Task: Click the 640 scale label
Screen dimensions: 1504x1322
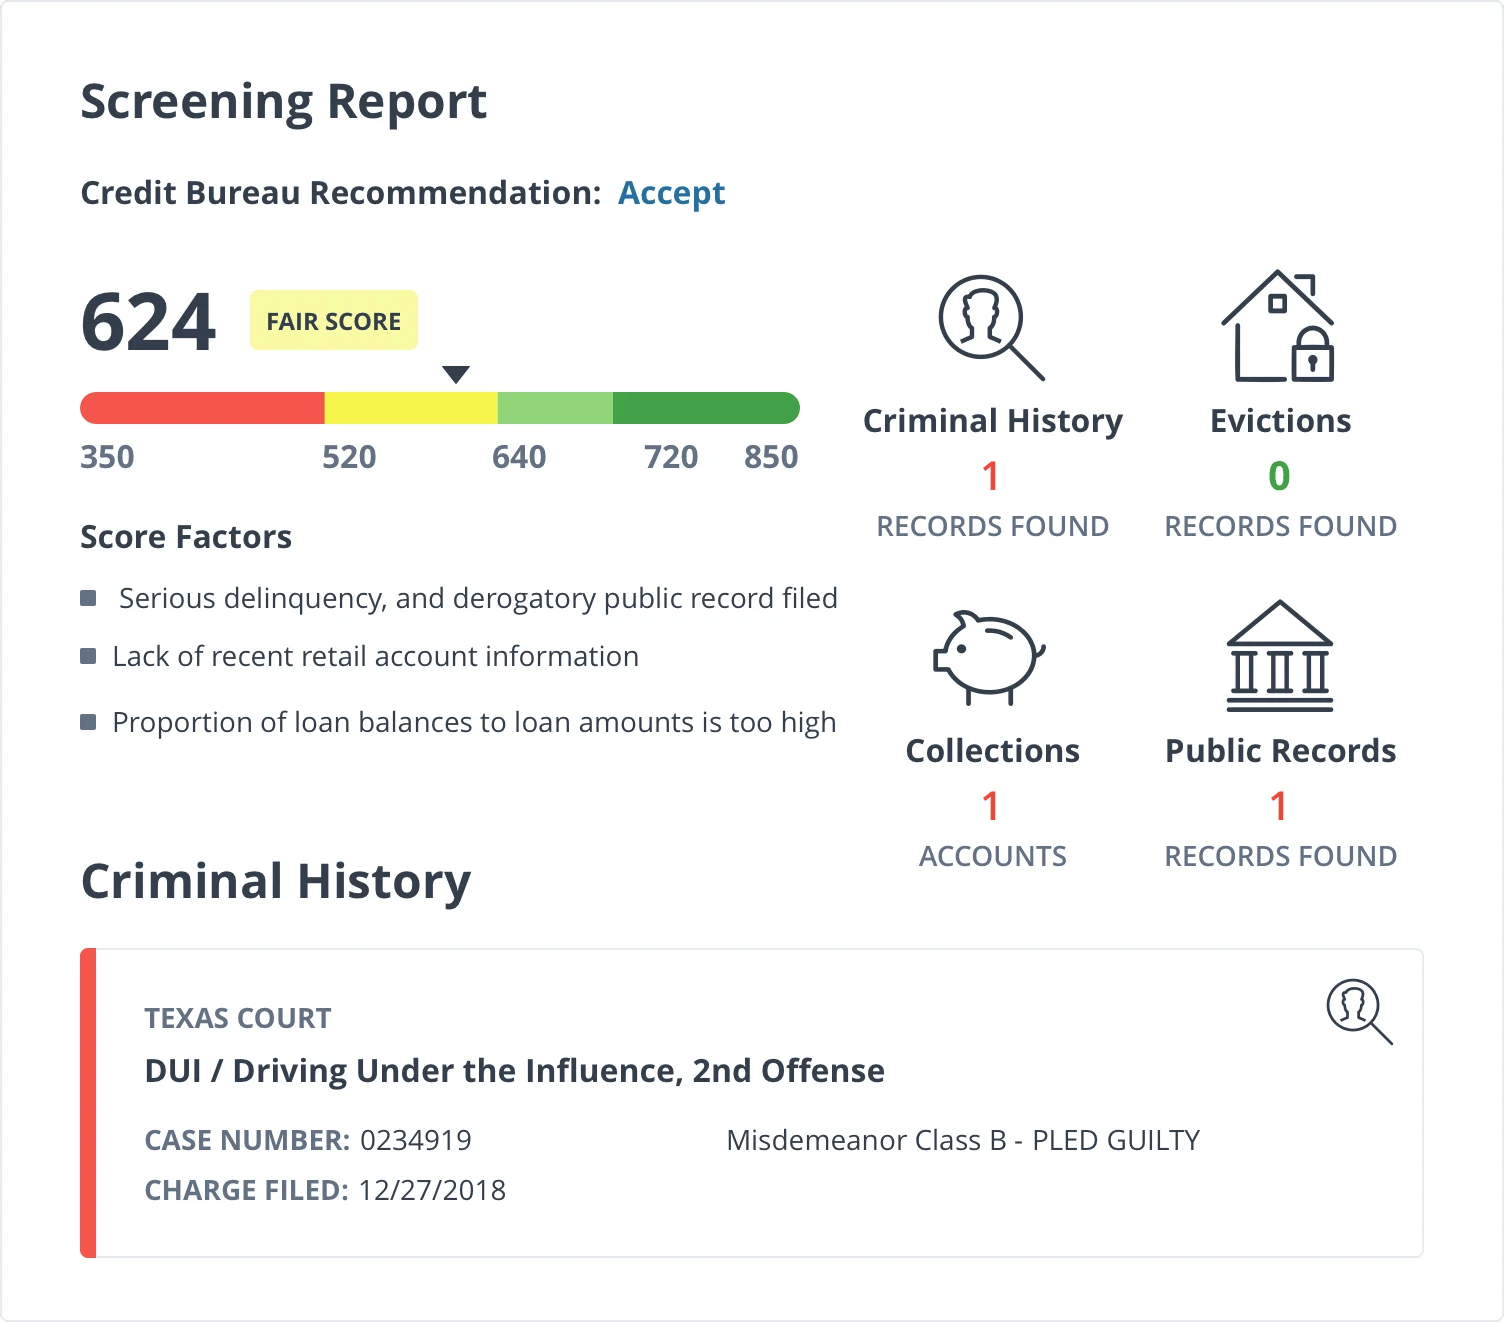Action: coord(519,457)
